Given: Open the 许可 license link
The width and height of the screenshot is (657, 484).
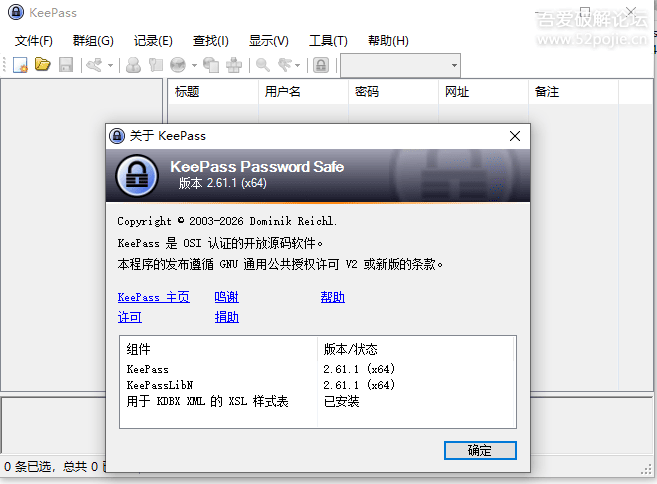Looking at the screenshot, I should 129,317.
